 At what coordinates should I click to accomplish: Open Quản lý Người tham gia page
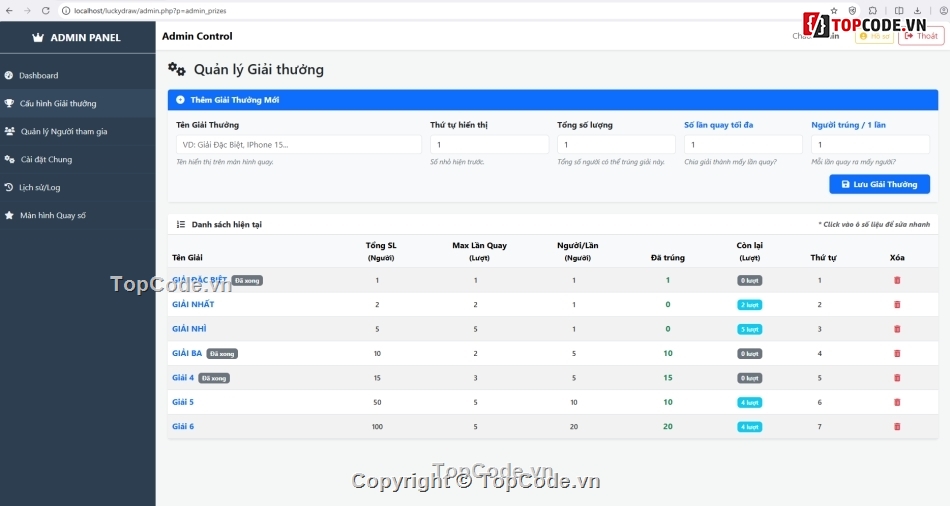(x=63, y=131)
